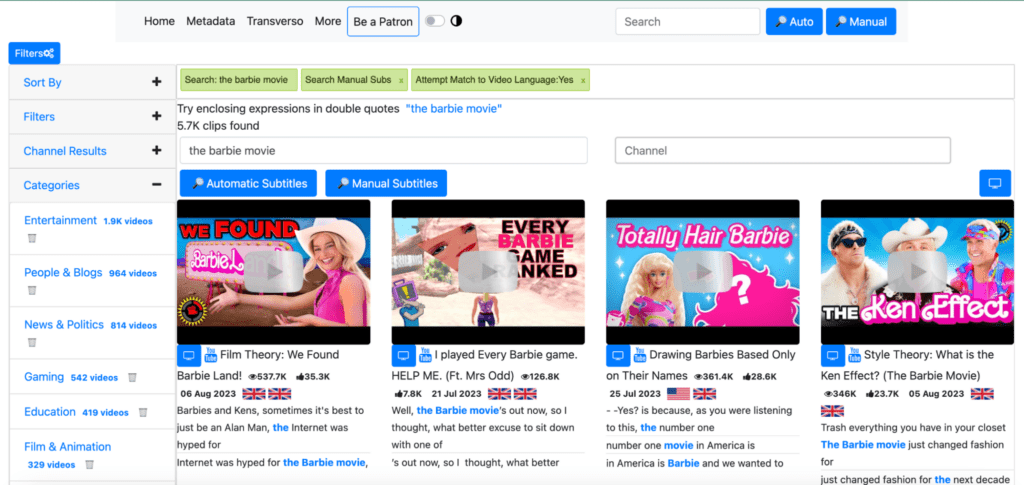Click "21 Jul 2023" date text

click(x=455, y=394)
